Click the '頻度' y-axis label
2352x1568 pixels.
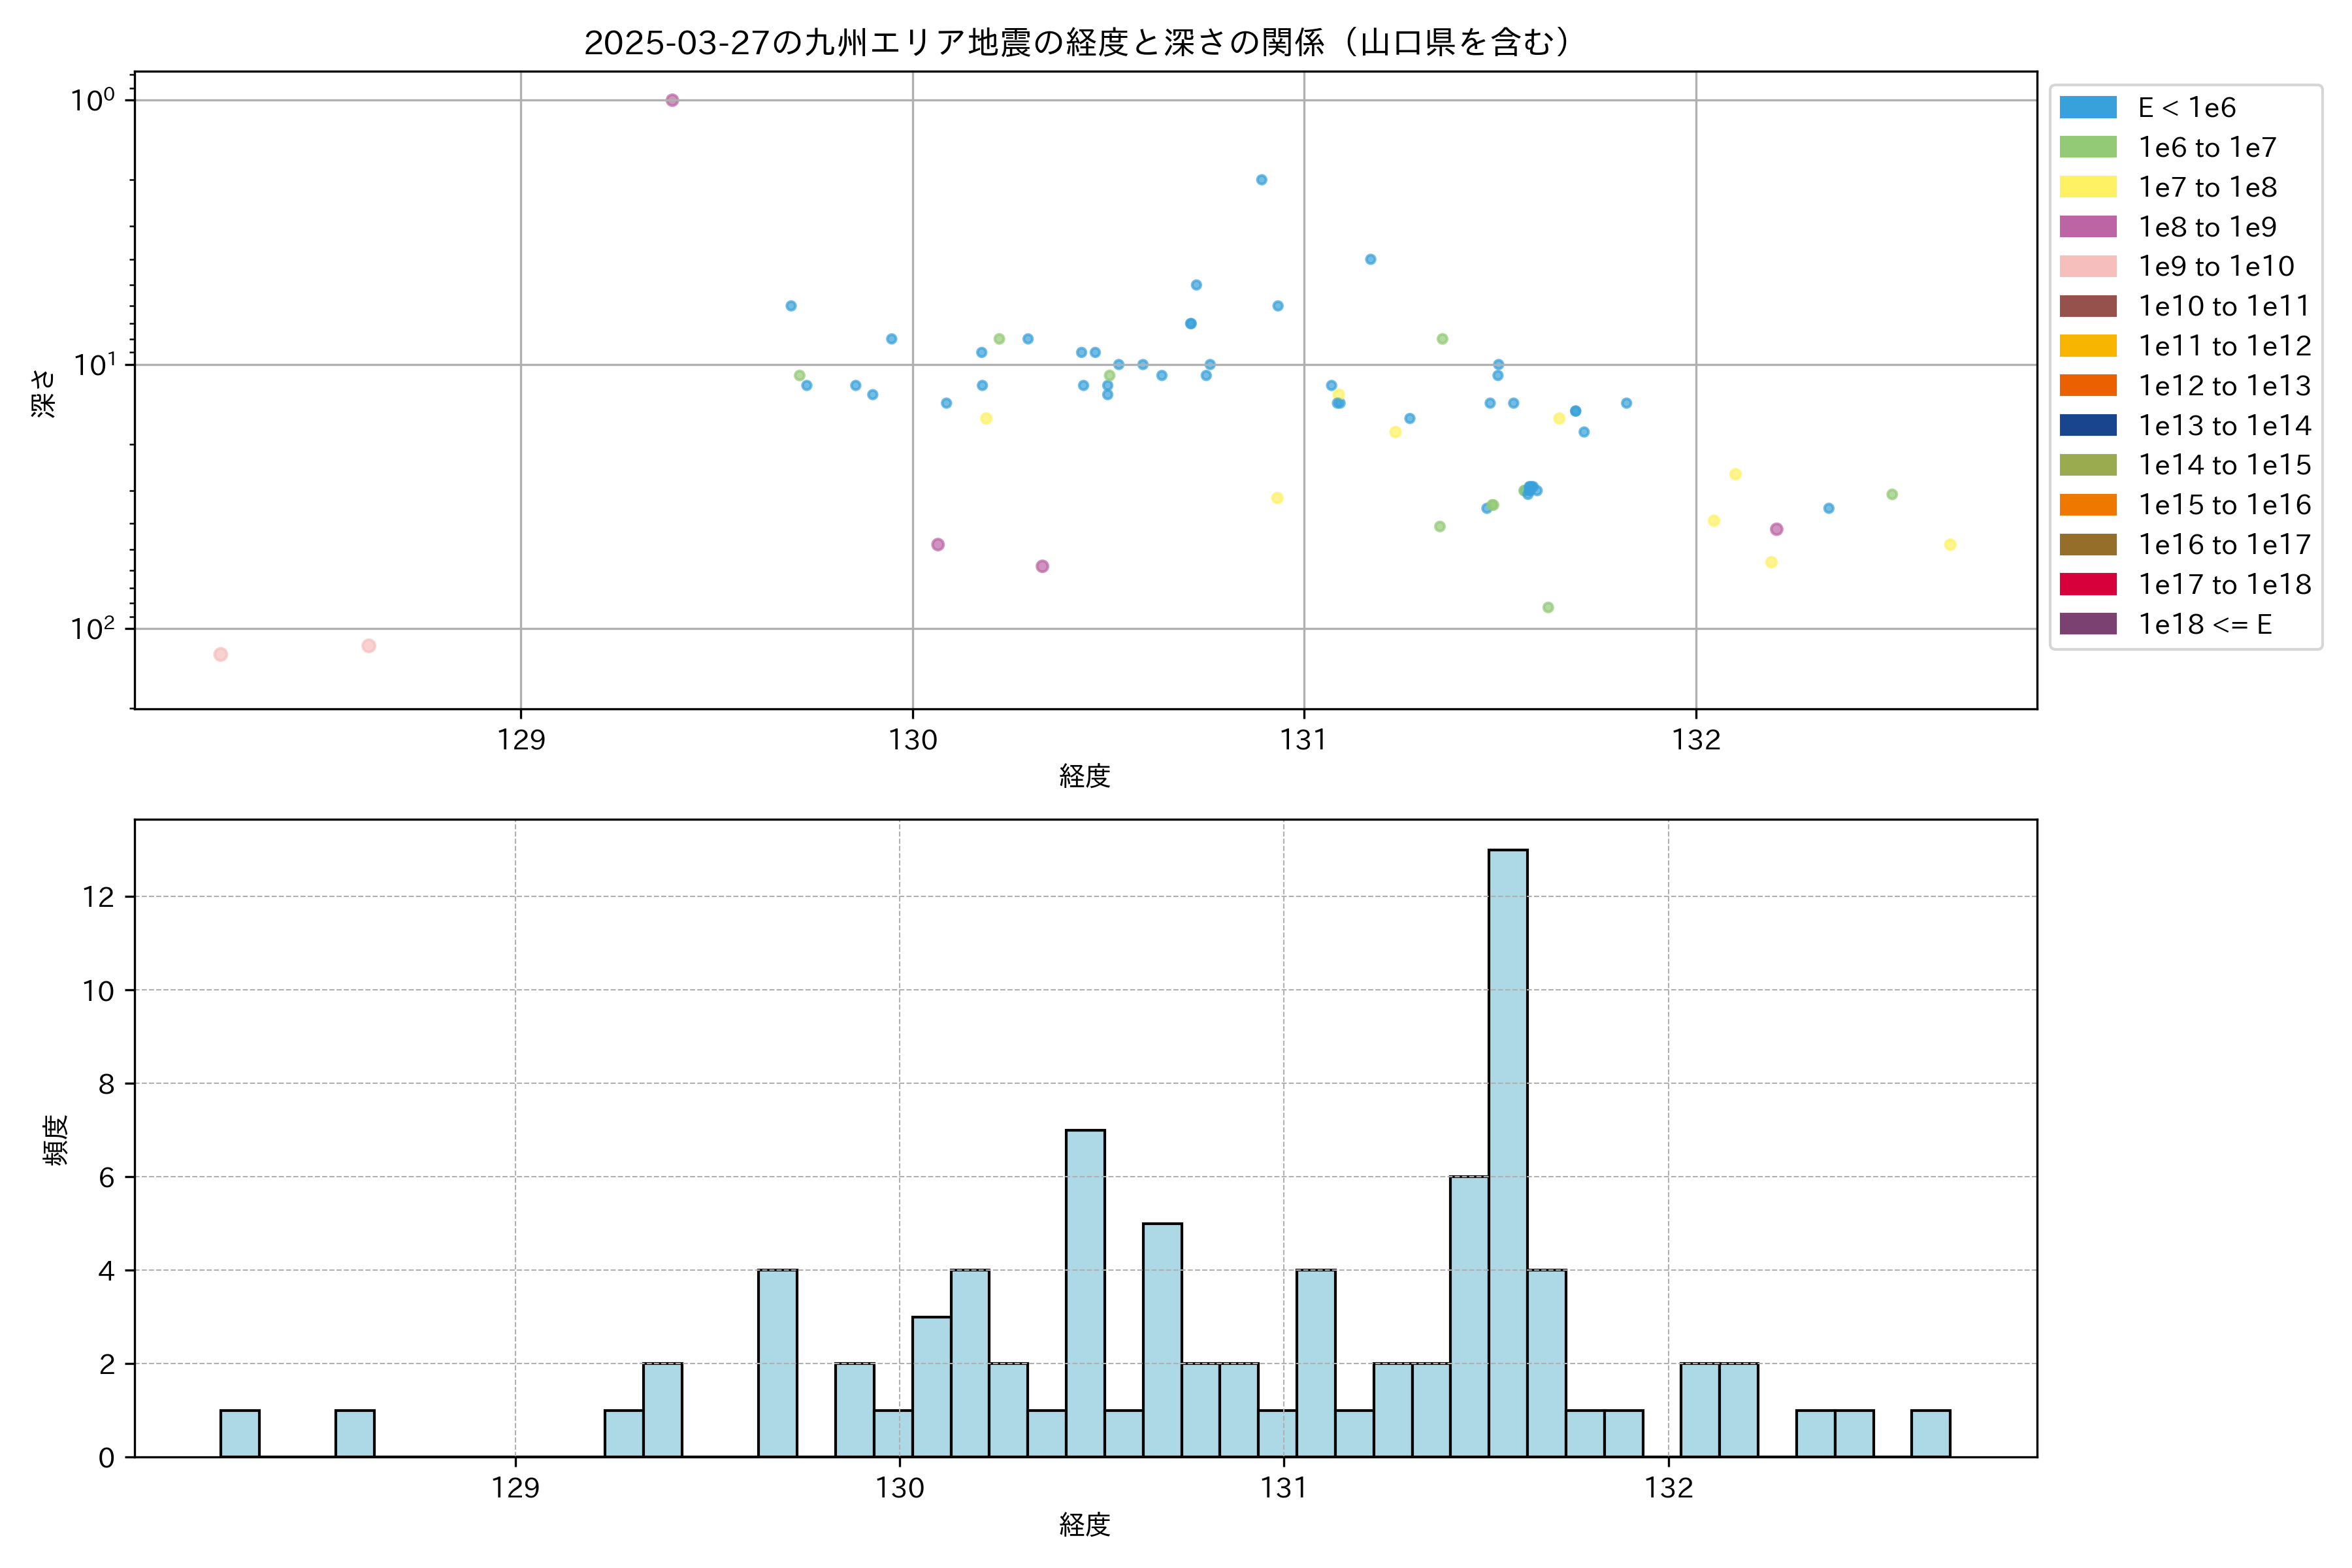56,1139
